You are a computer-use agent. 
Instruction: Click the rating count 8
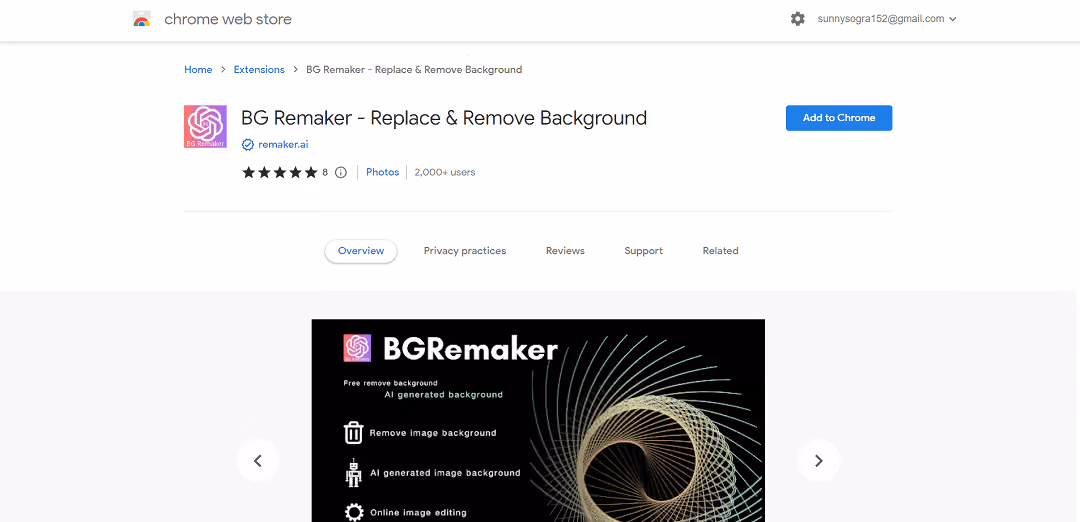[325, 172]
